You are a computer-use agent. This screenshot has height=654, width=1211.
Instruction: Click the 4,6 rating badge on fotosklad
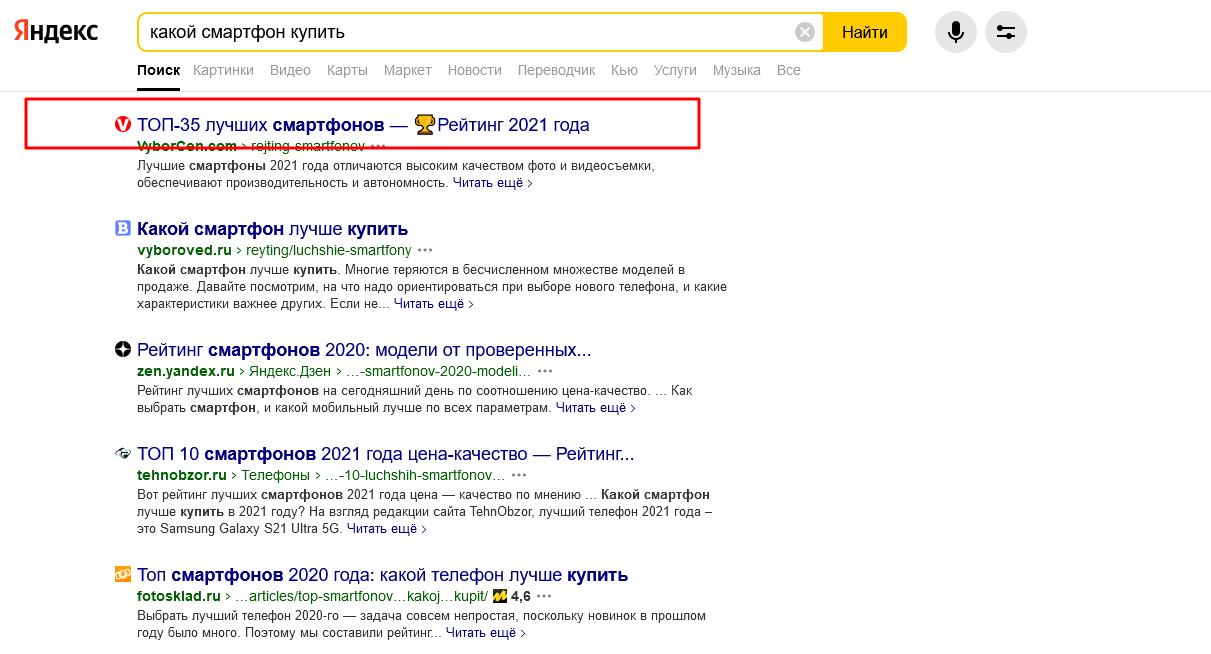(511, 596)
